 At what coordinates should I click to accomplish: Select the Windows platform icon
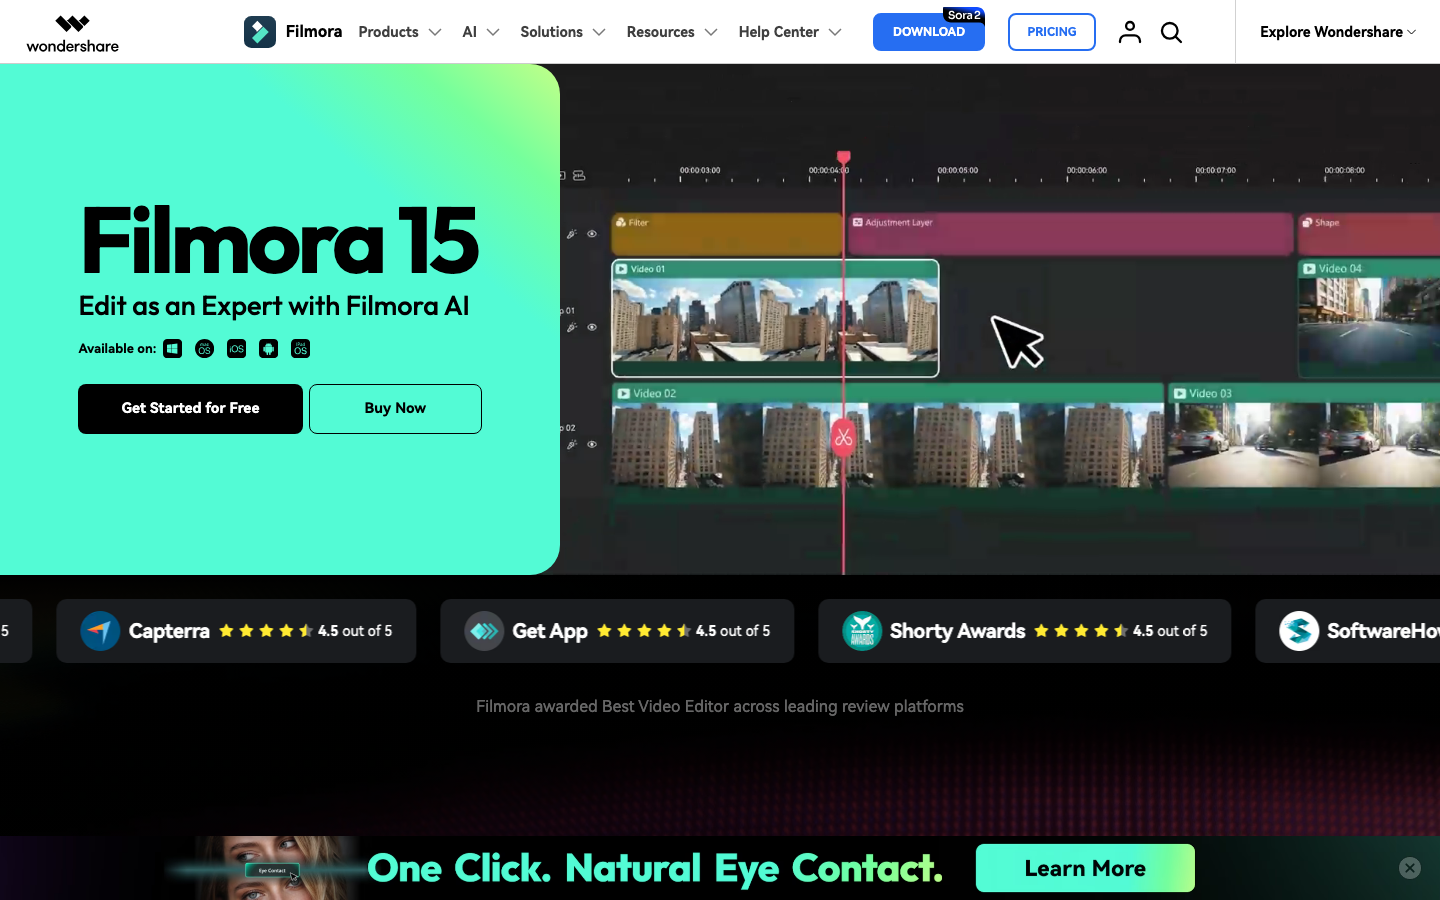173,349
